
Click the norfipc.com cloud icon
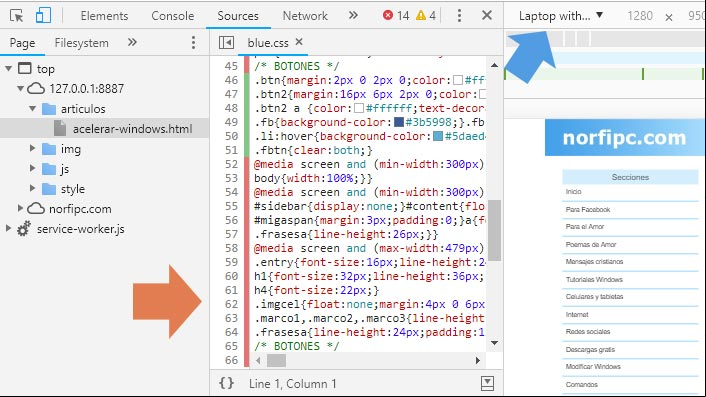coord(36,208)
